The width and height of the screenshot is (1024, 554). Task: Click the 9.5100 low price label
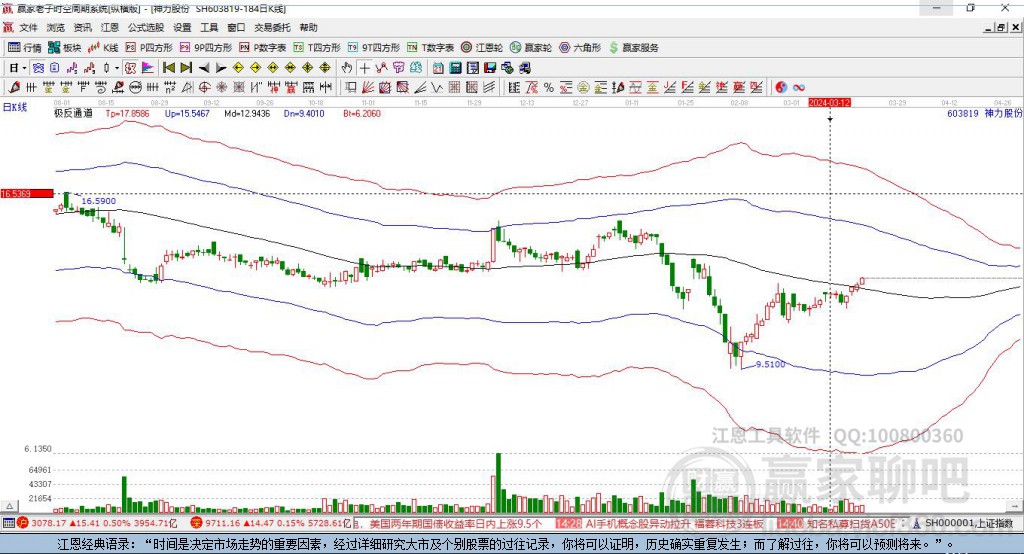point(771,364)
